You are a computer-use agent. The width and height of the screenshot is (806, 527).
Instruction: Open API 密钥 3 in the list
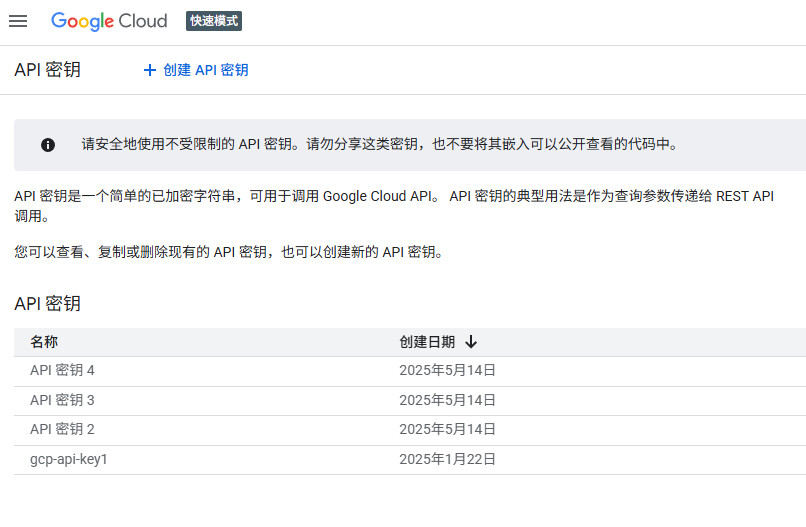coord(62,400)
